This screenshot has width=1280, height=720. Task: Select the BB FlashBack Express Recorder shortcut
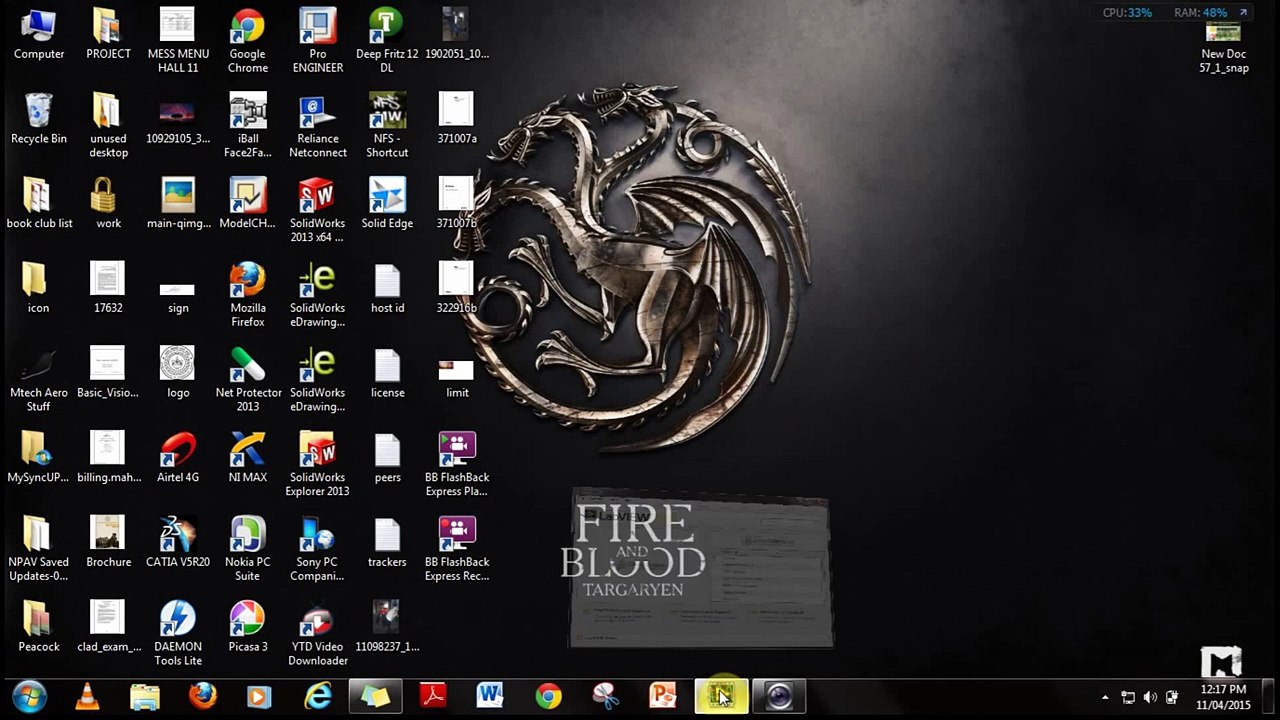click(x=456, y=549)
